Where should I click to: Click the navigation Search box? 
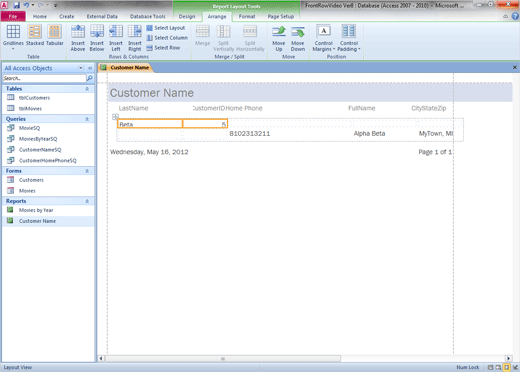(x=44, y=78)
